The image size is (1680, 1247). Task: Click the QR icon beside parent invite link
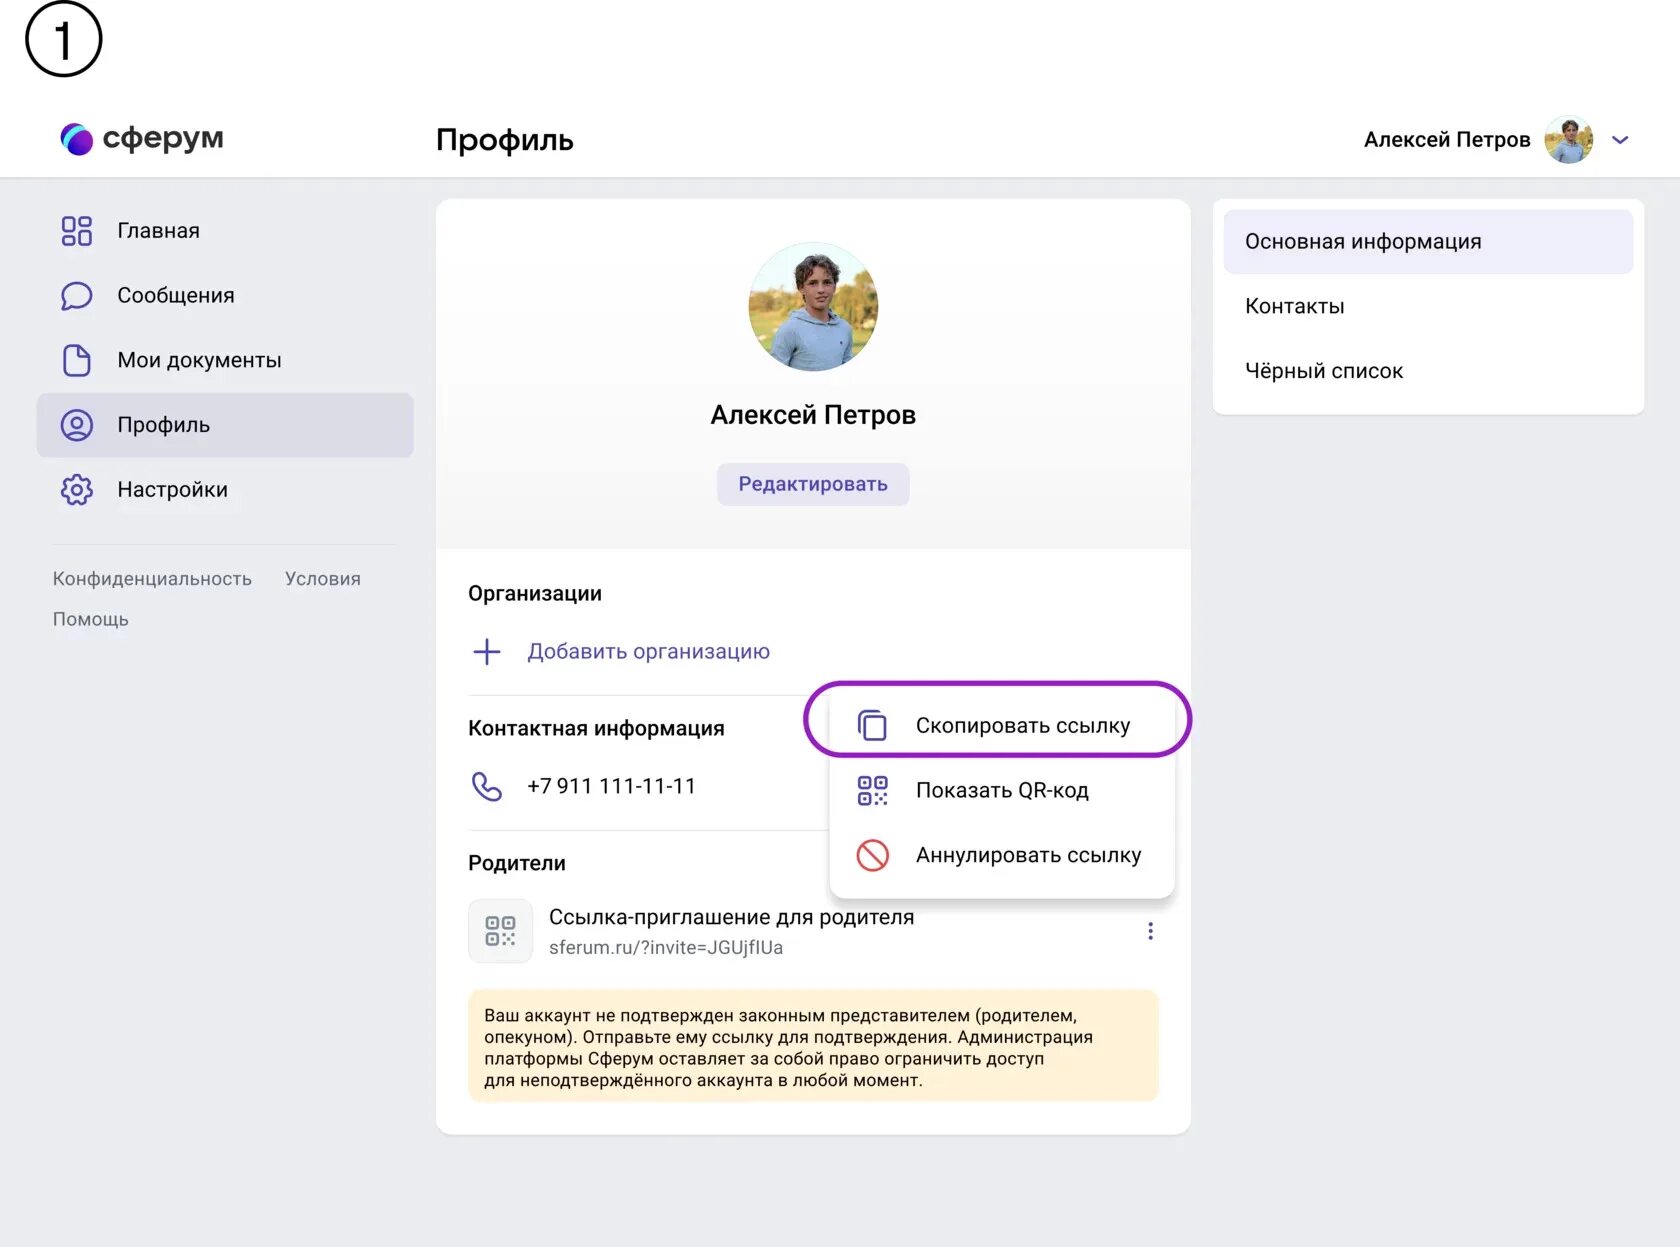click(500, 931)
